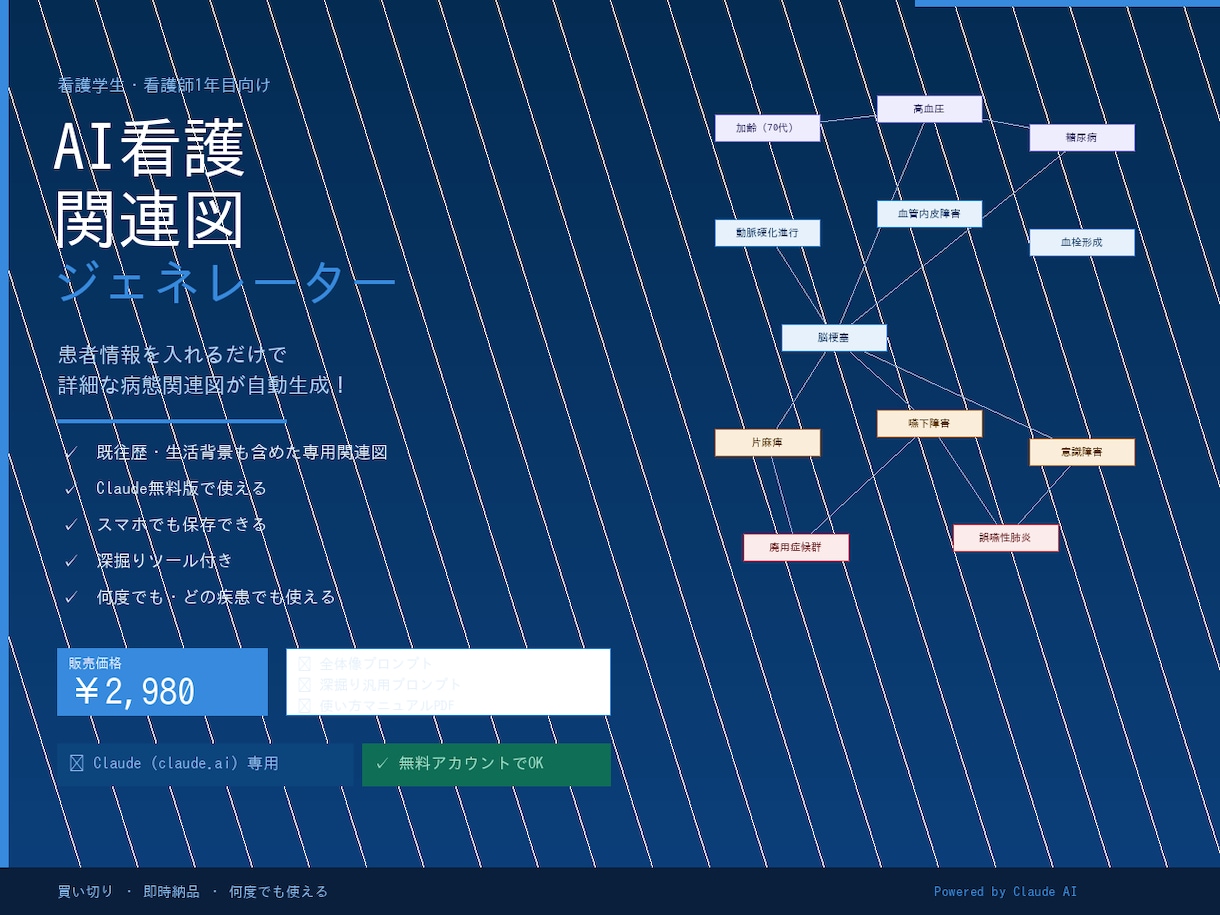Screen dimensions: 1220x915
Task: Click 何度でも使える in the footer
Action: point(278,892)
